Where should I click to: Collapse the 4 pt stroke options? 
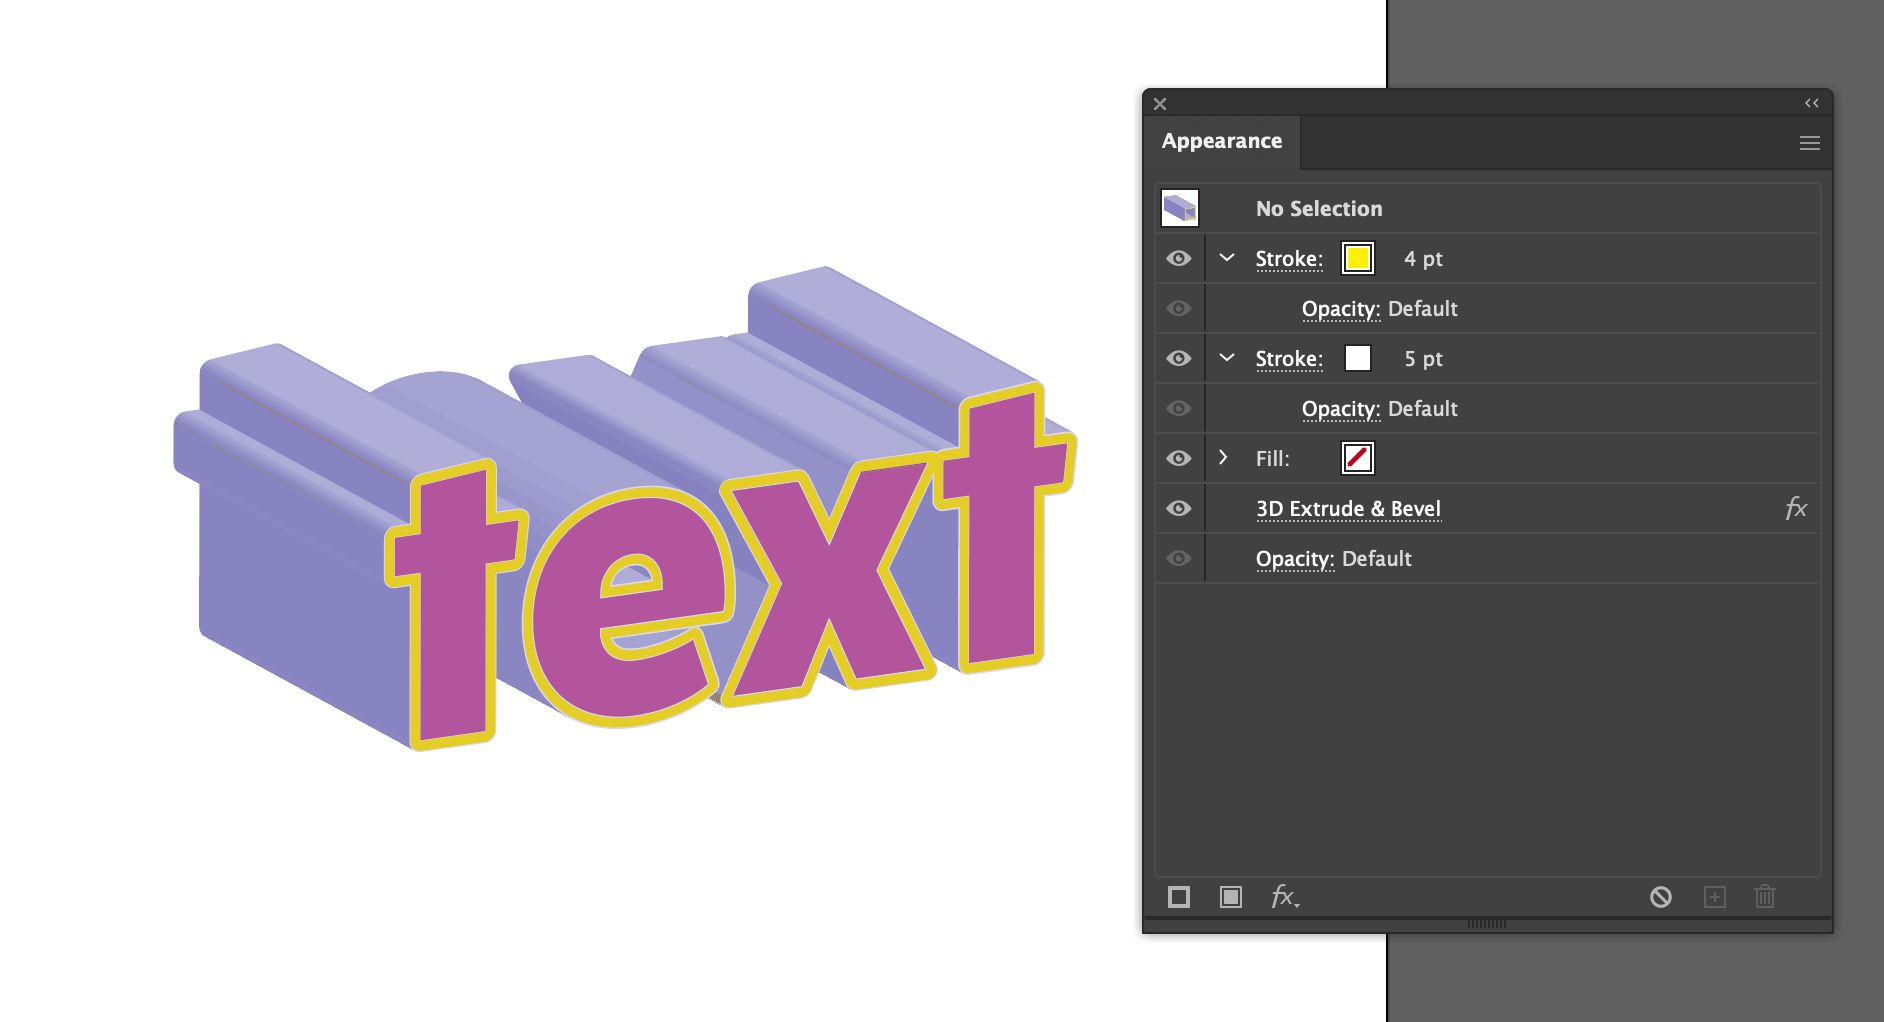[1226, 258]
